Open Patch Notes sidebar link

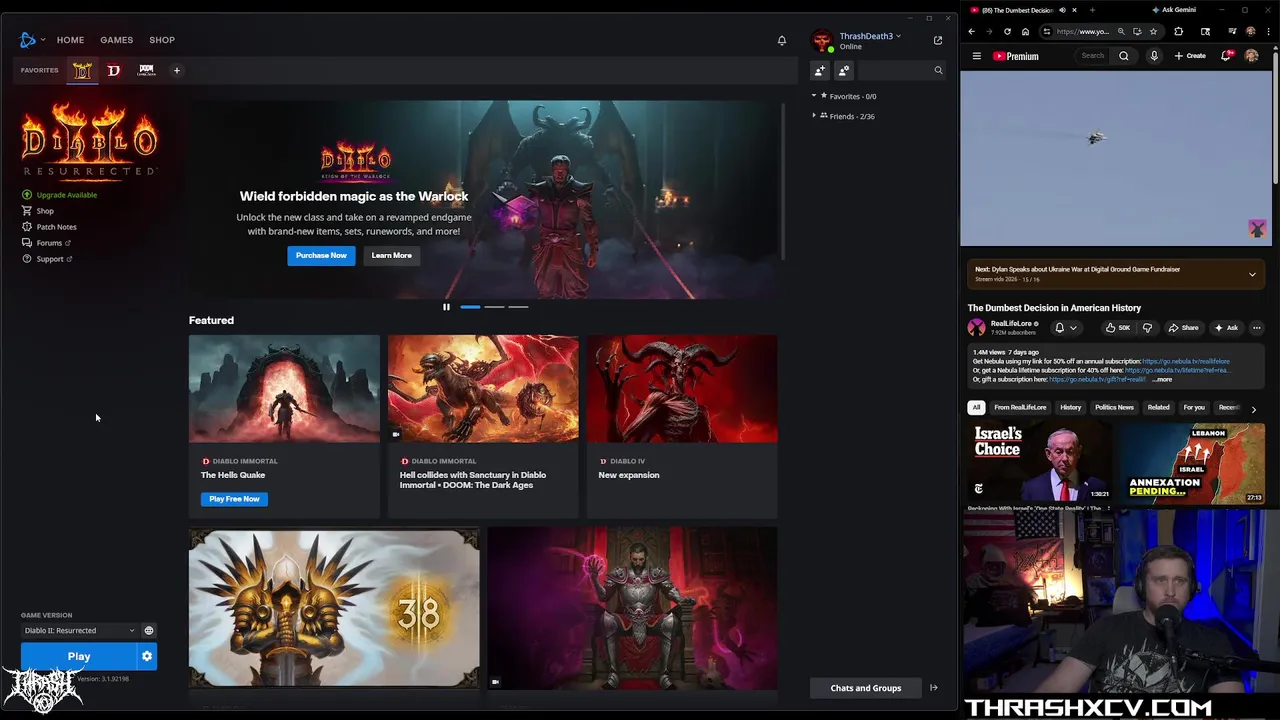tap(49, 227)
